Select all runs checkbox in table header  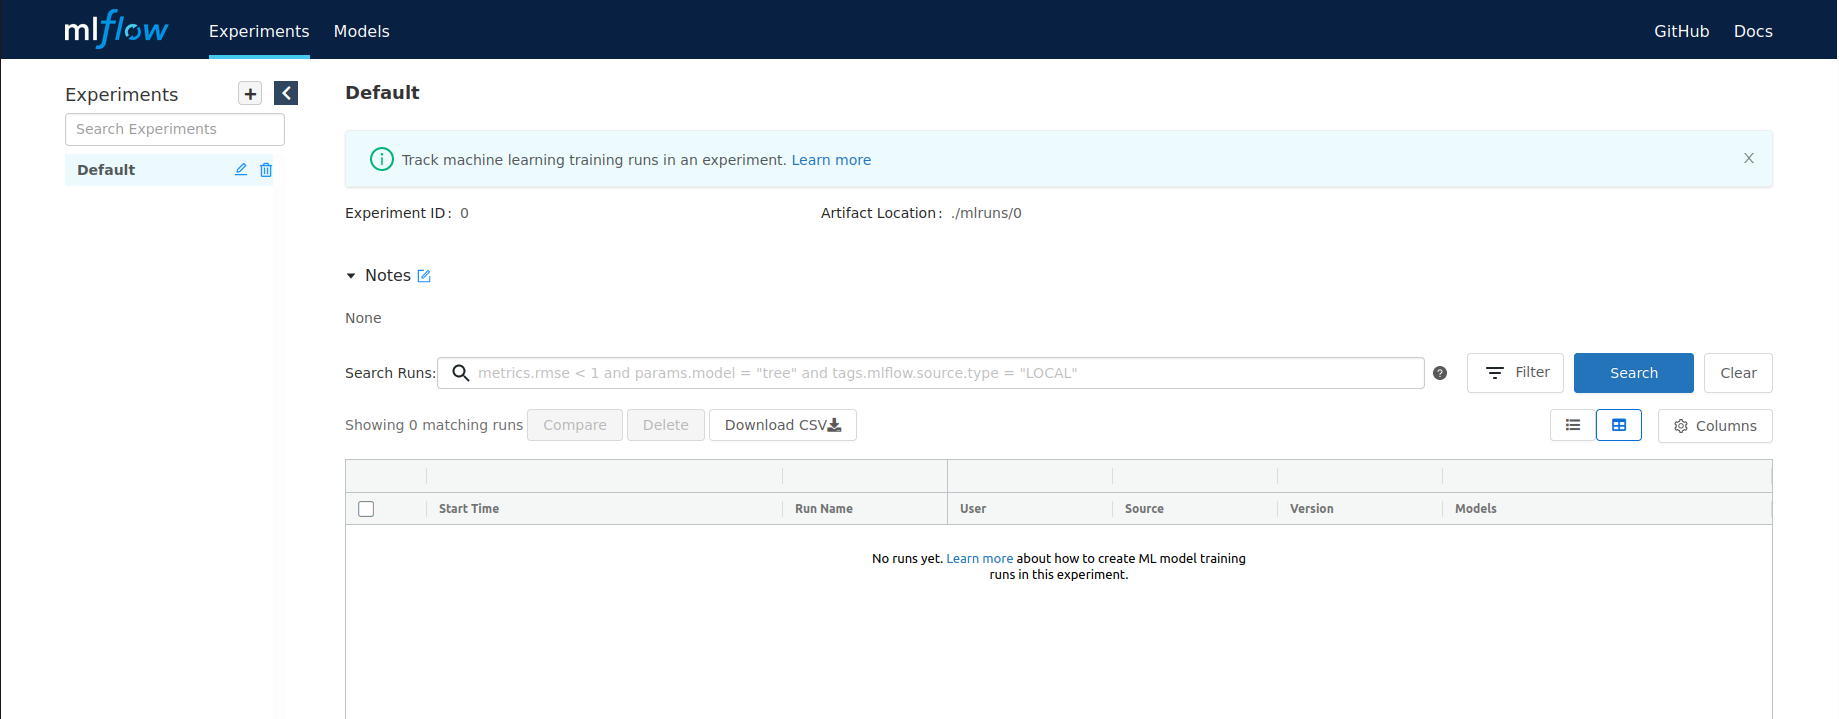(x=366, y=509)
